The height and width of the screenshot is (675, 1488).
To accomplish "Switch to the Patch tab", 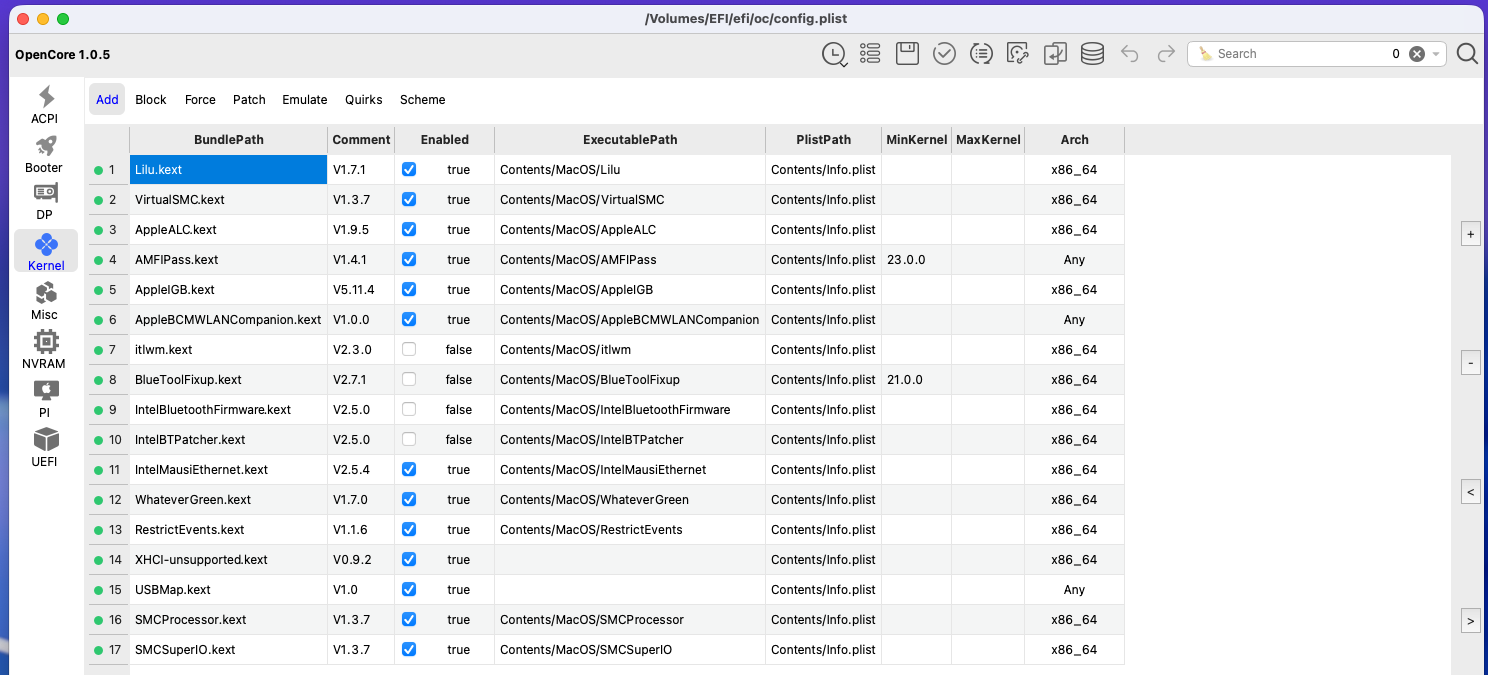I will click(249, 100).
